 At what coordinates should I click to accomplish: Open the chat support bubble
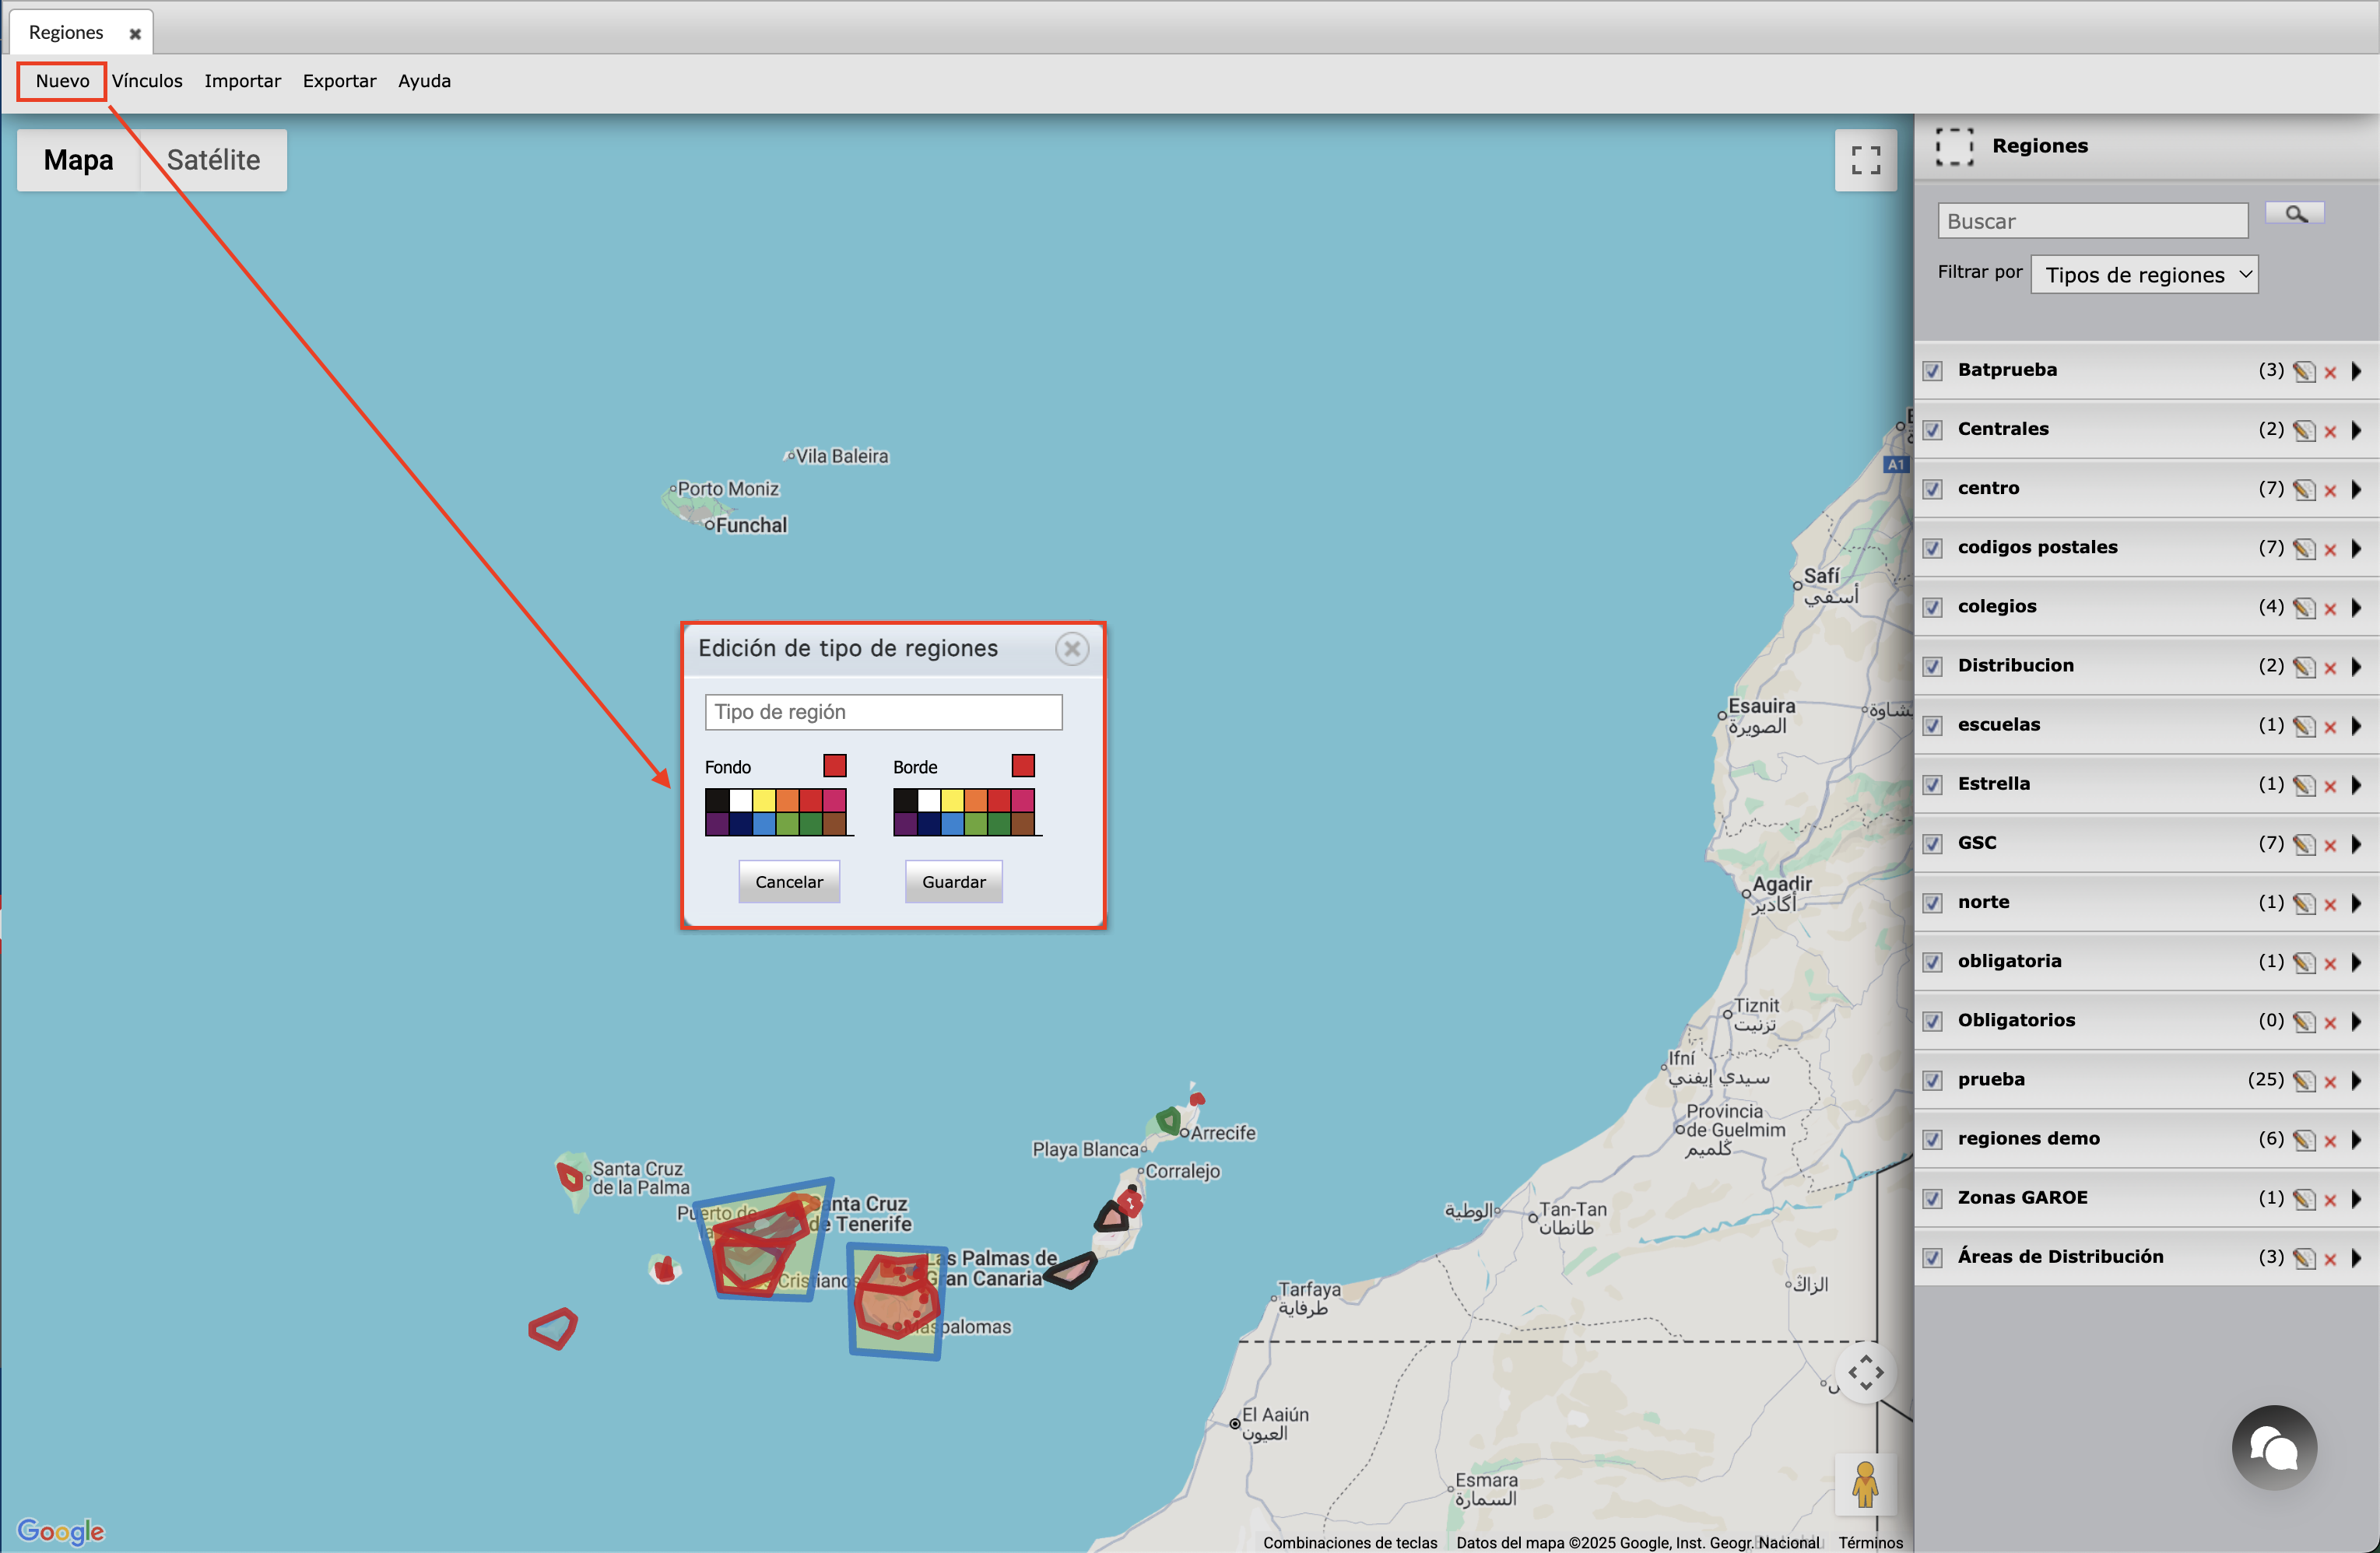point(2273,1447)
